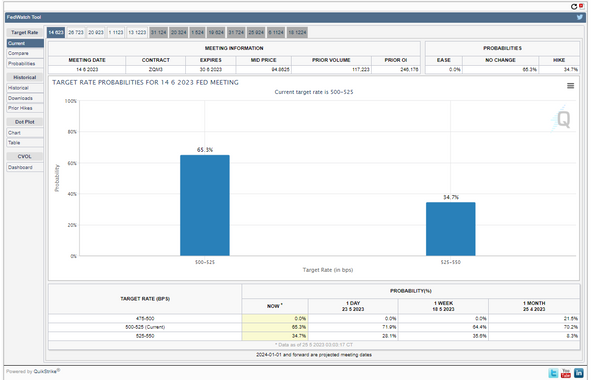Open the chart context menu hamburger icon

[570, 86]
